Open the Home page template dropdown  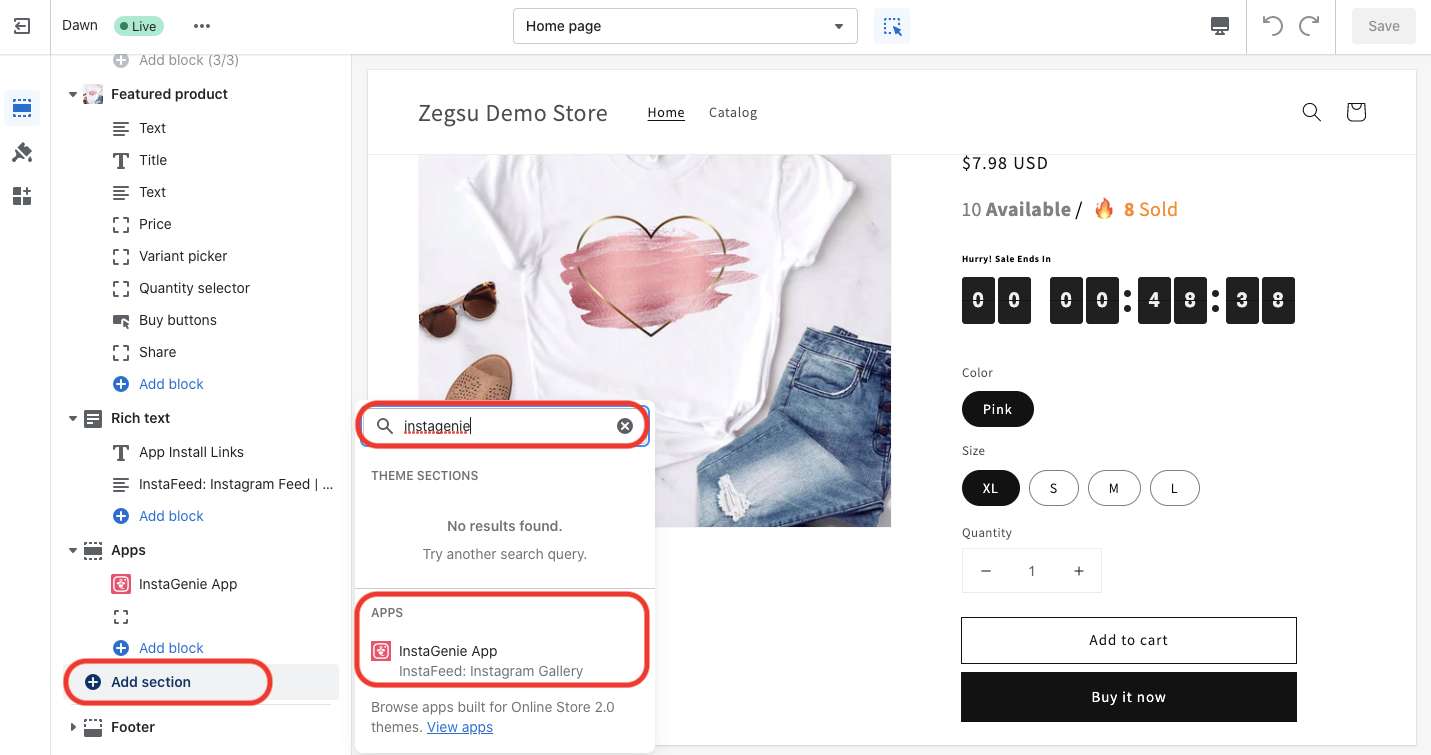685,26
